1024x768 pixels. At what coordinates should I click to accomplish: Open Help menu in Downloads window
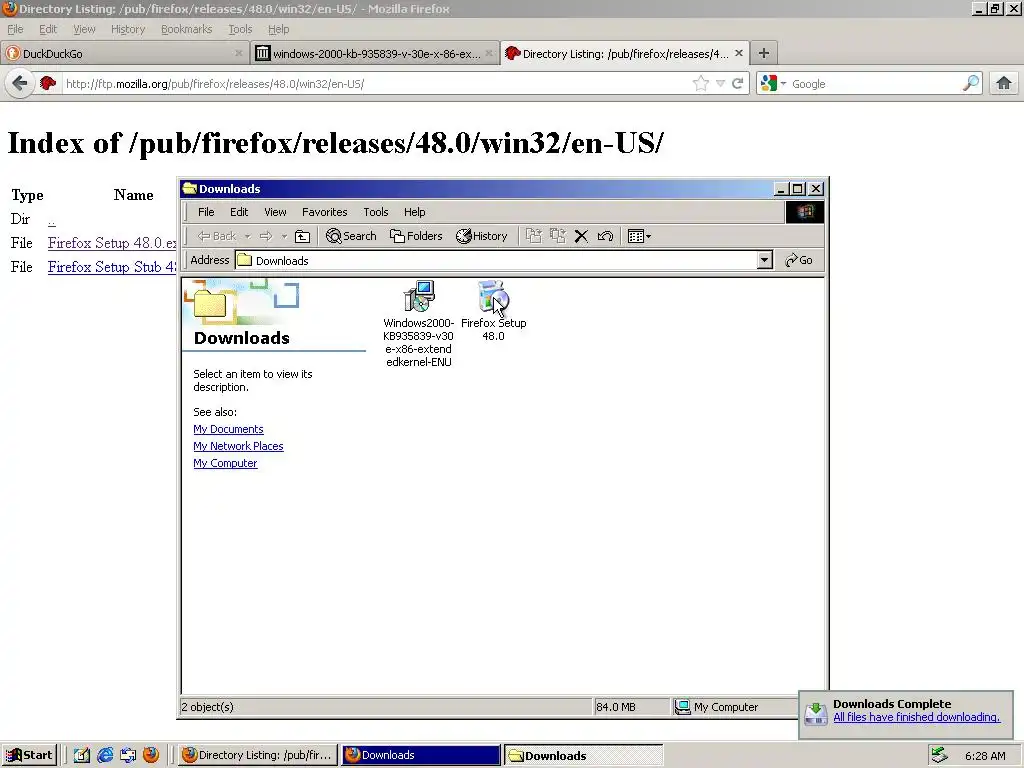[414, 212]
